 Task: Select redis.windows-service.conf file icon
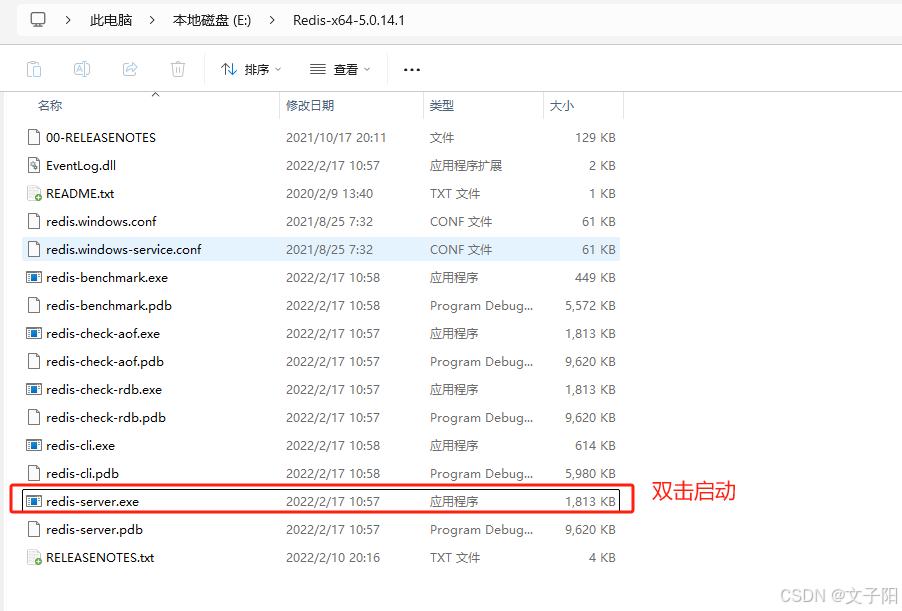[x=34, y=249]
